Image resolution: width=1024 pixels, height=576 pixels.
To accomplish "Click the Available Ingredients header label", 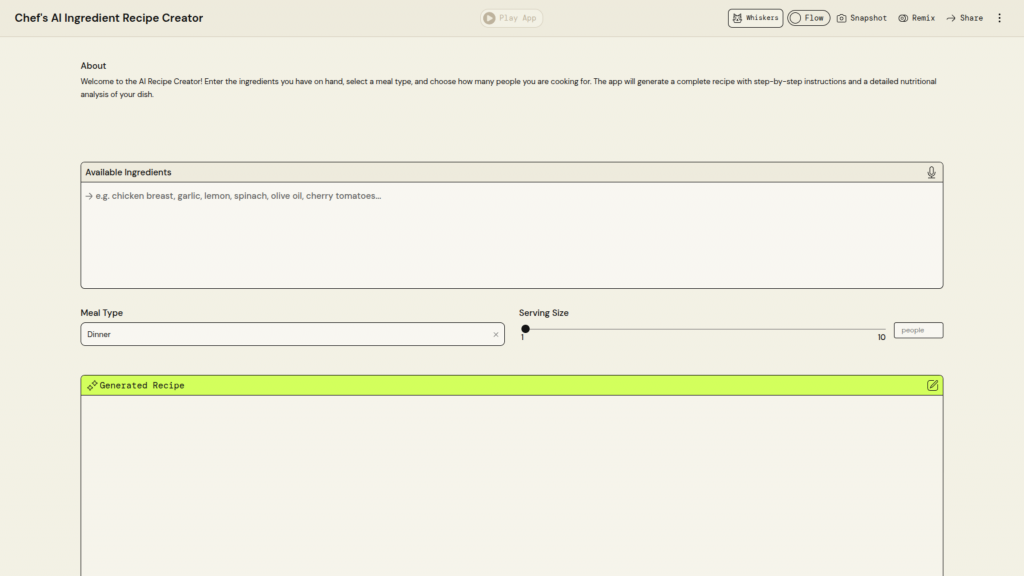I will [x=128, y=173].
